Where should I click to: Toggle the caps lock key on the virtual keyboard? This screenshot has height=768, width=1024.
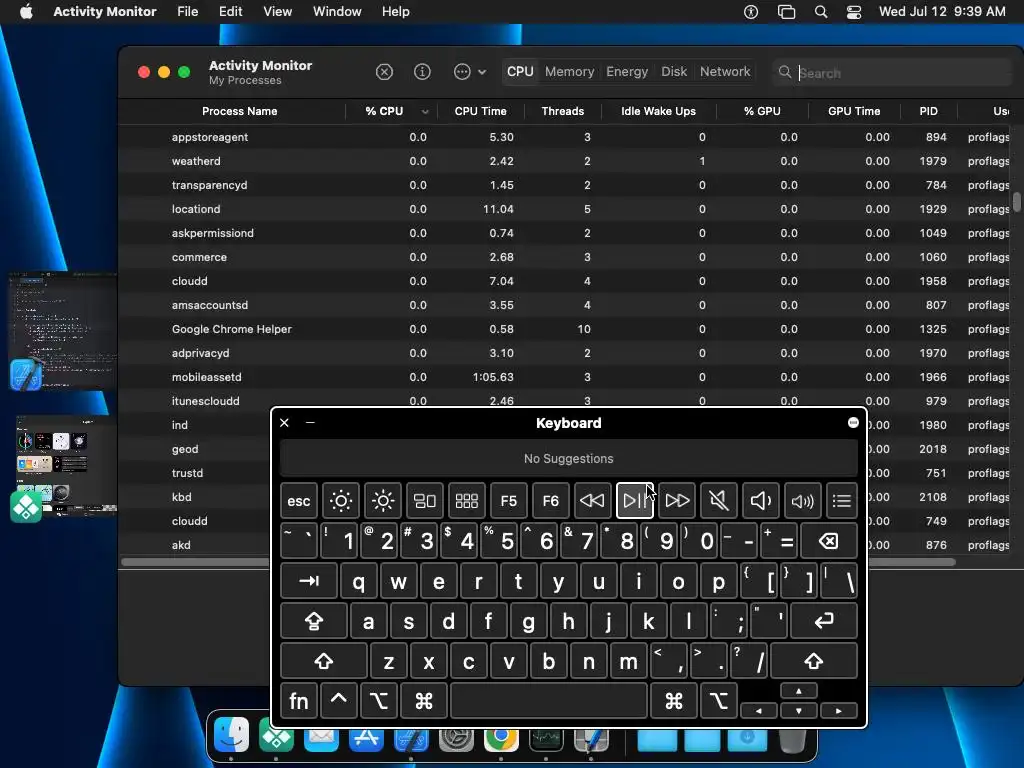coord(314,621)
